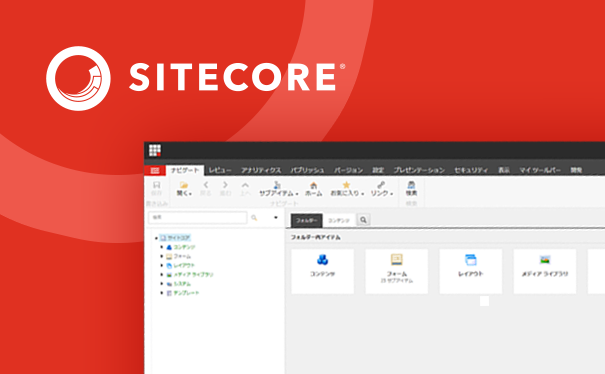
Task: Expand the コンテンツ node in the tree
Action: [162, 247]
